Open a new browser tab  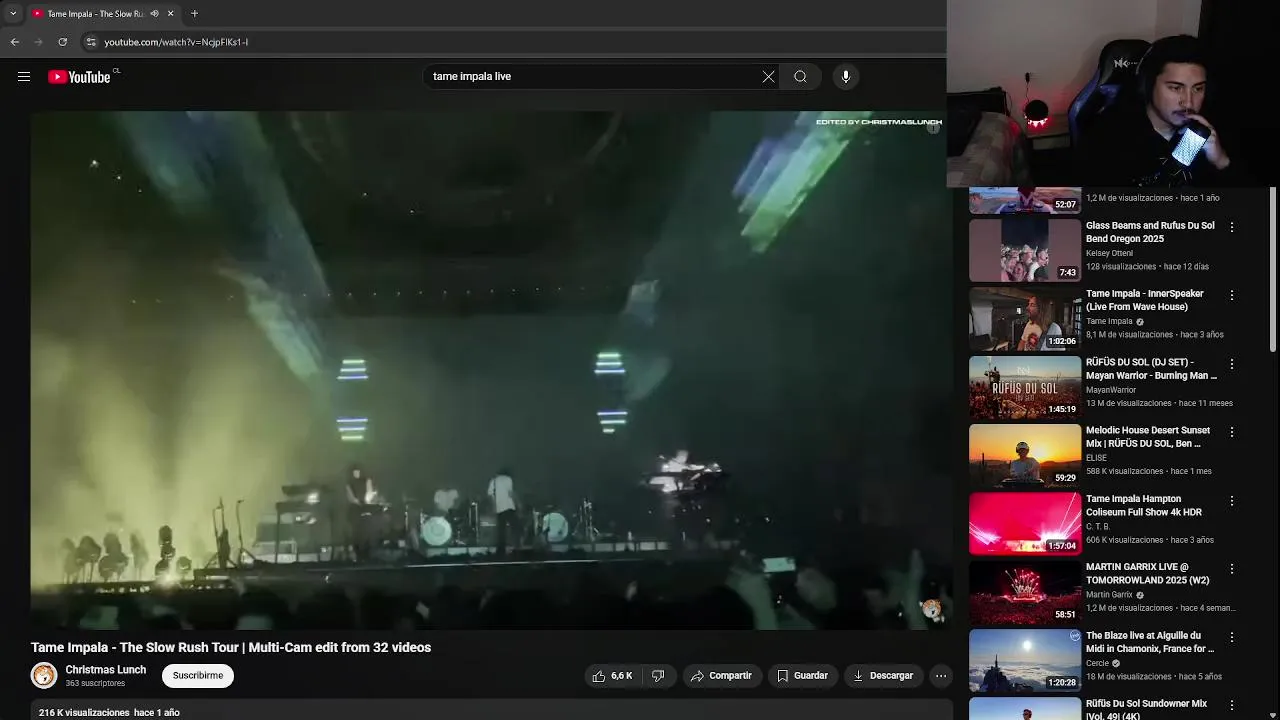click(194, 14)
